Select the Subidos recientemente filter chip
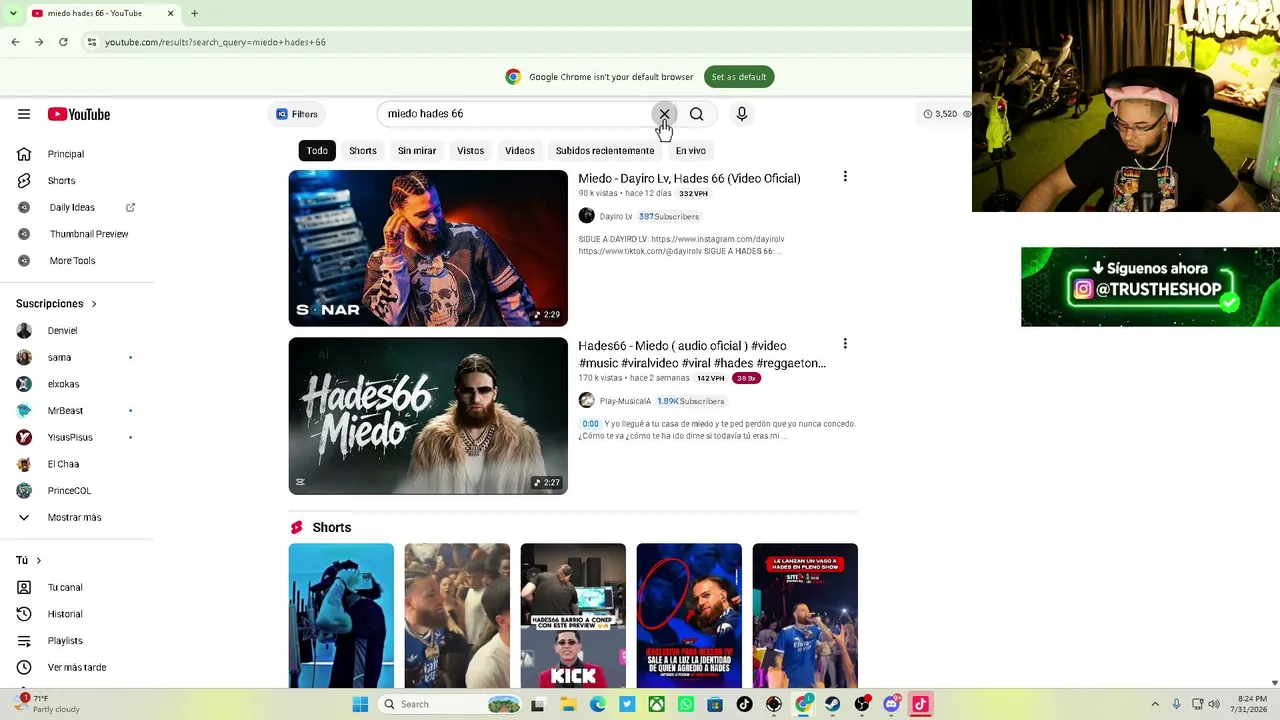Screen dimensions: 1280x720 605,150
